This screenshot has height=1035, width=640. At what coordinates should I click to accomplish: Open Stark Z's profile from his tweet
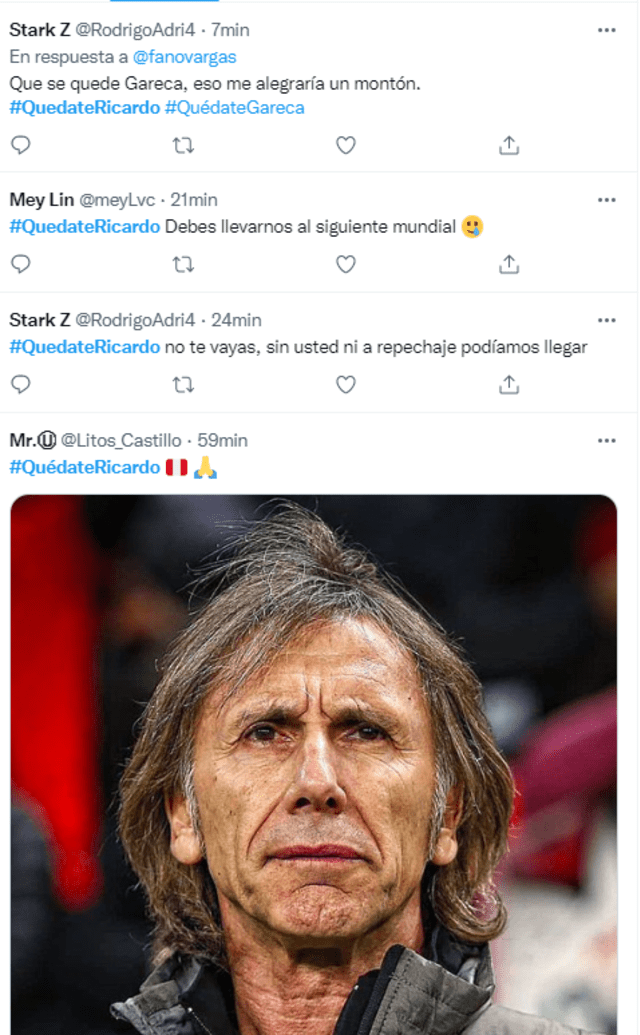point(38,29)
